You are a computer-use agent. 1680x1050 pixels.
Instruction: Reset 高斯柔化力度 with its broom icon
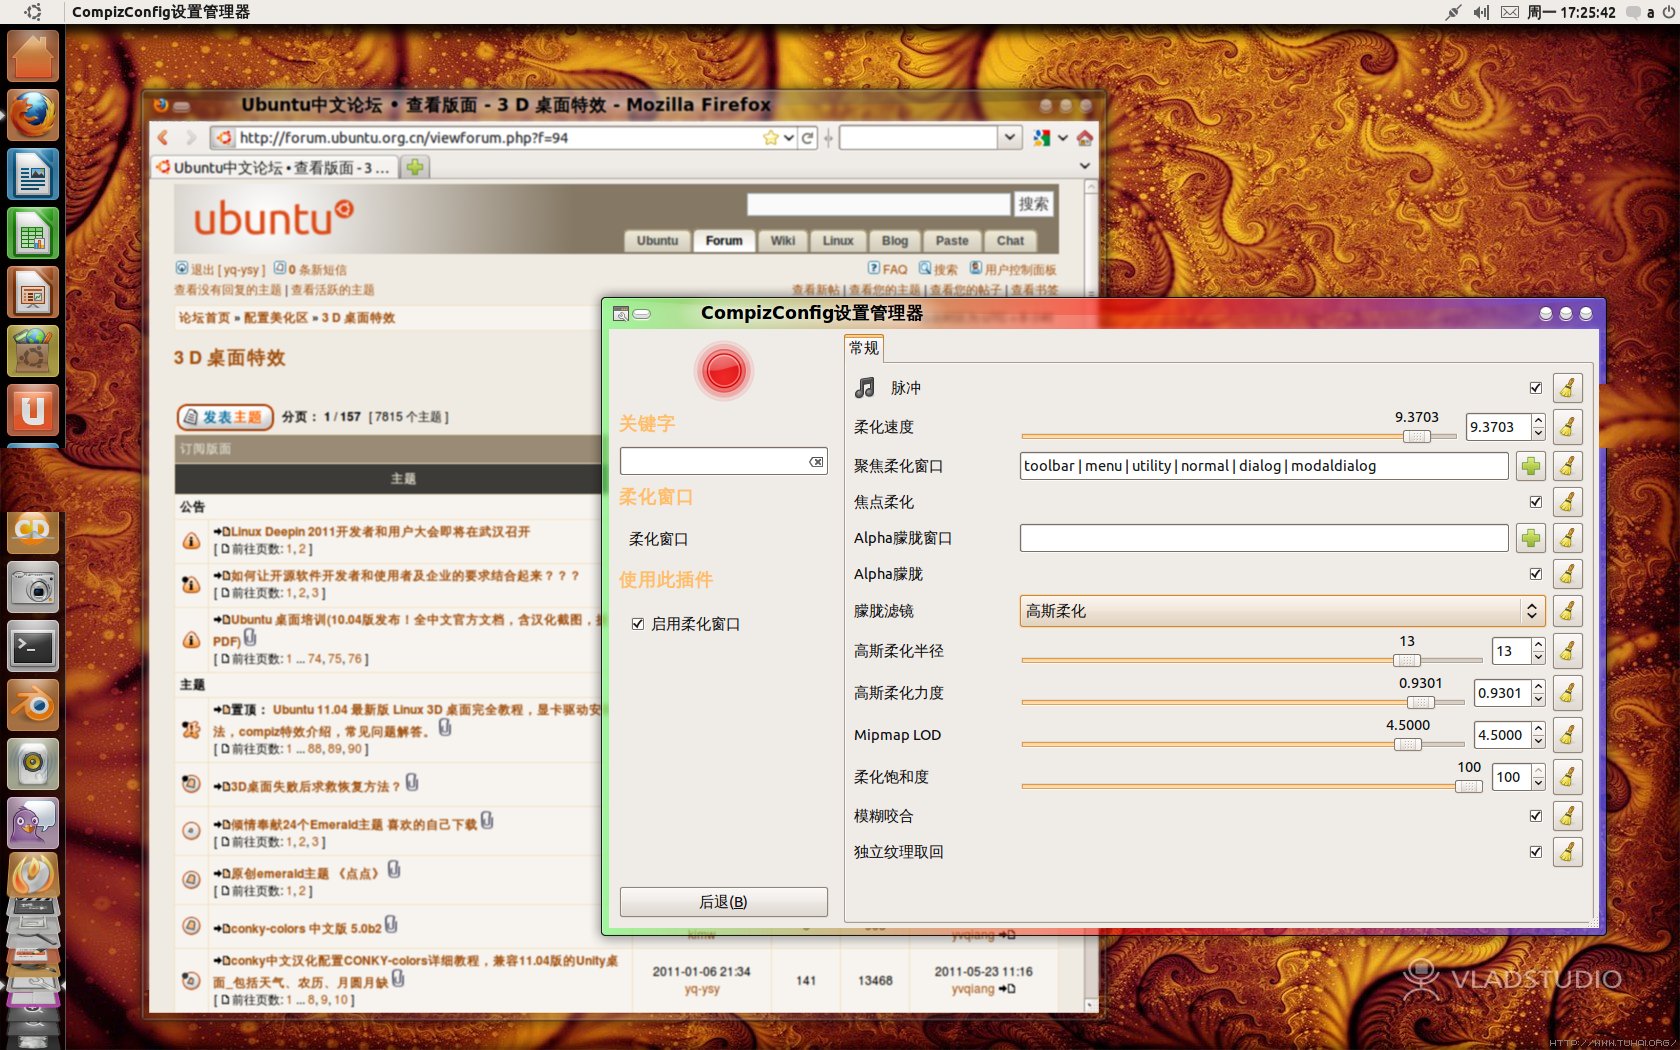tap(1567, 693)
